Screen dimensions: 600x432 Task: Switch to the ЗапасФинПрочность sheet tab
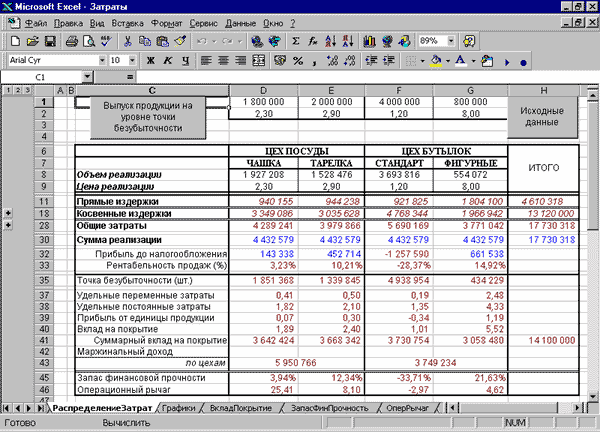[330, 408]
